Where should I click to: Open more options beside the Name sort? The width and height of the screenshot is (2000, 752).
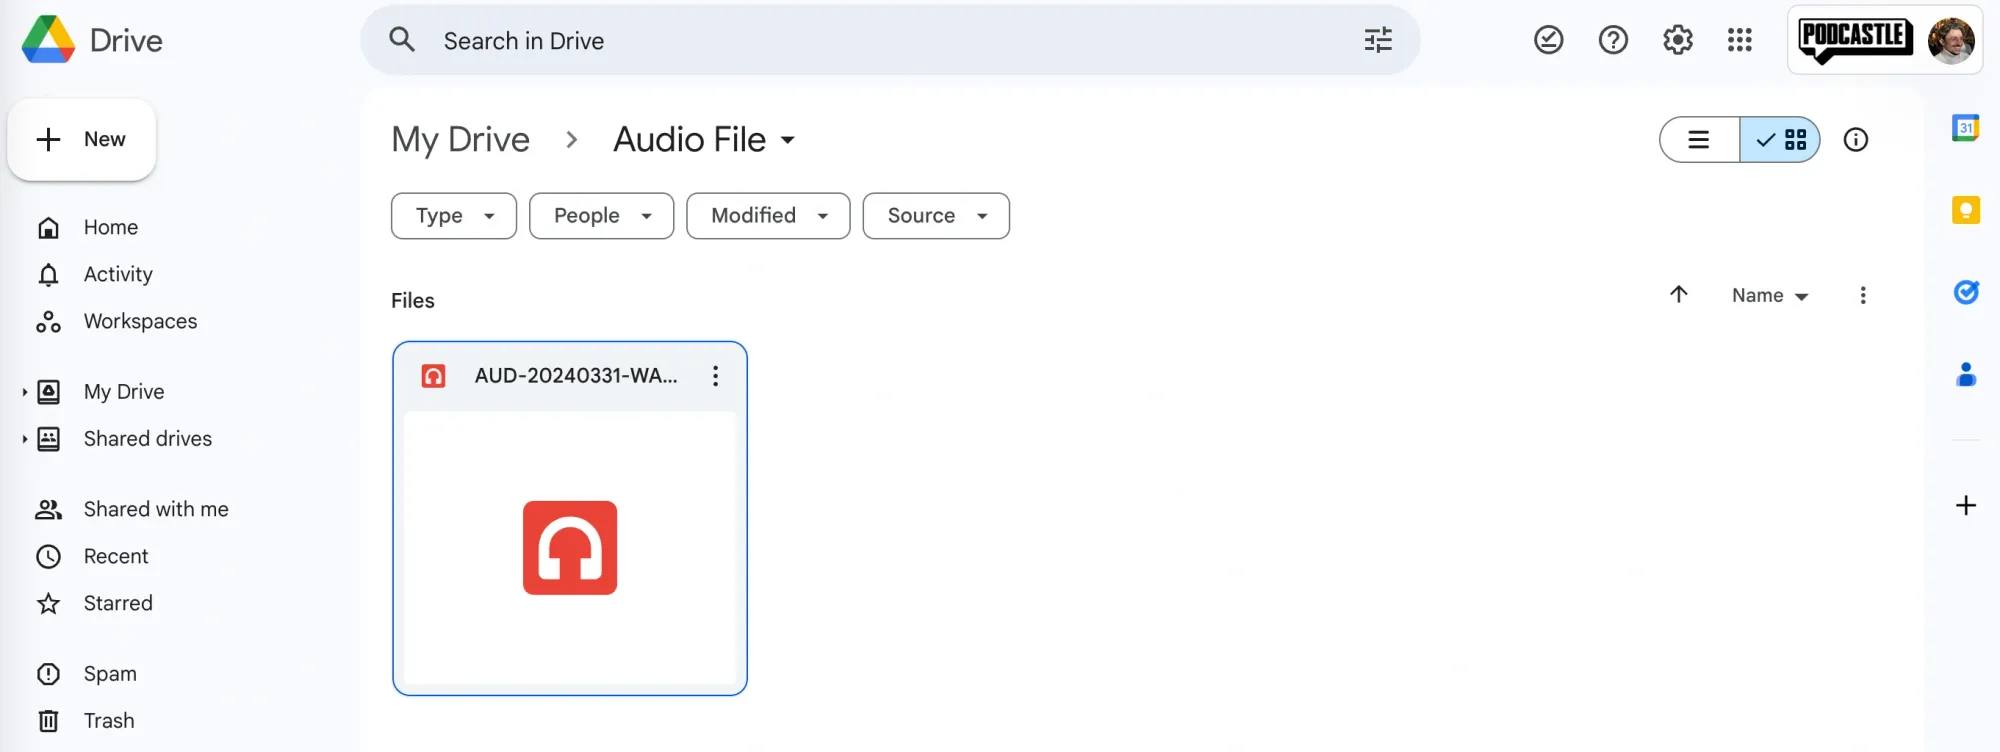[x=1862, y=295]
